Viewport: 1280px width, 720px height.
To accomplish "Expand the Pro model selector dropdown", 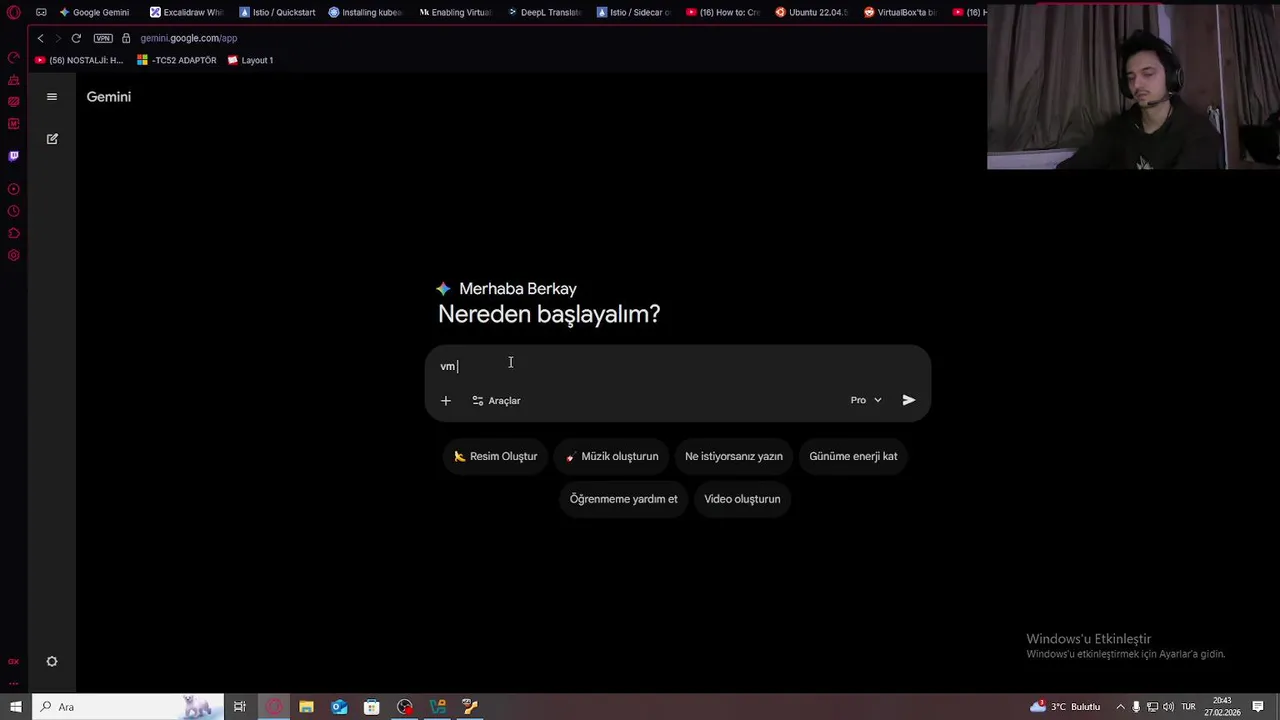I will pyautogui.click(x=866, y=400).
